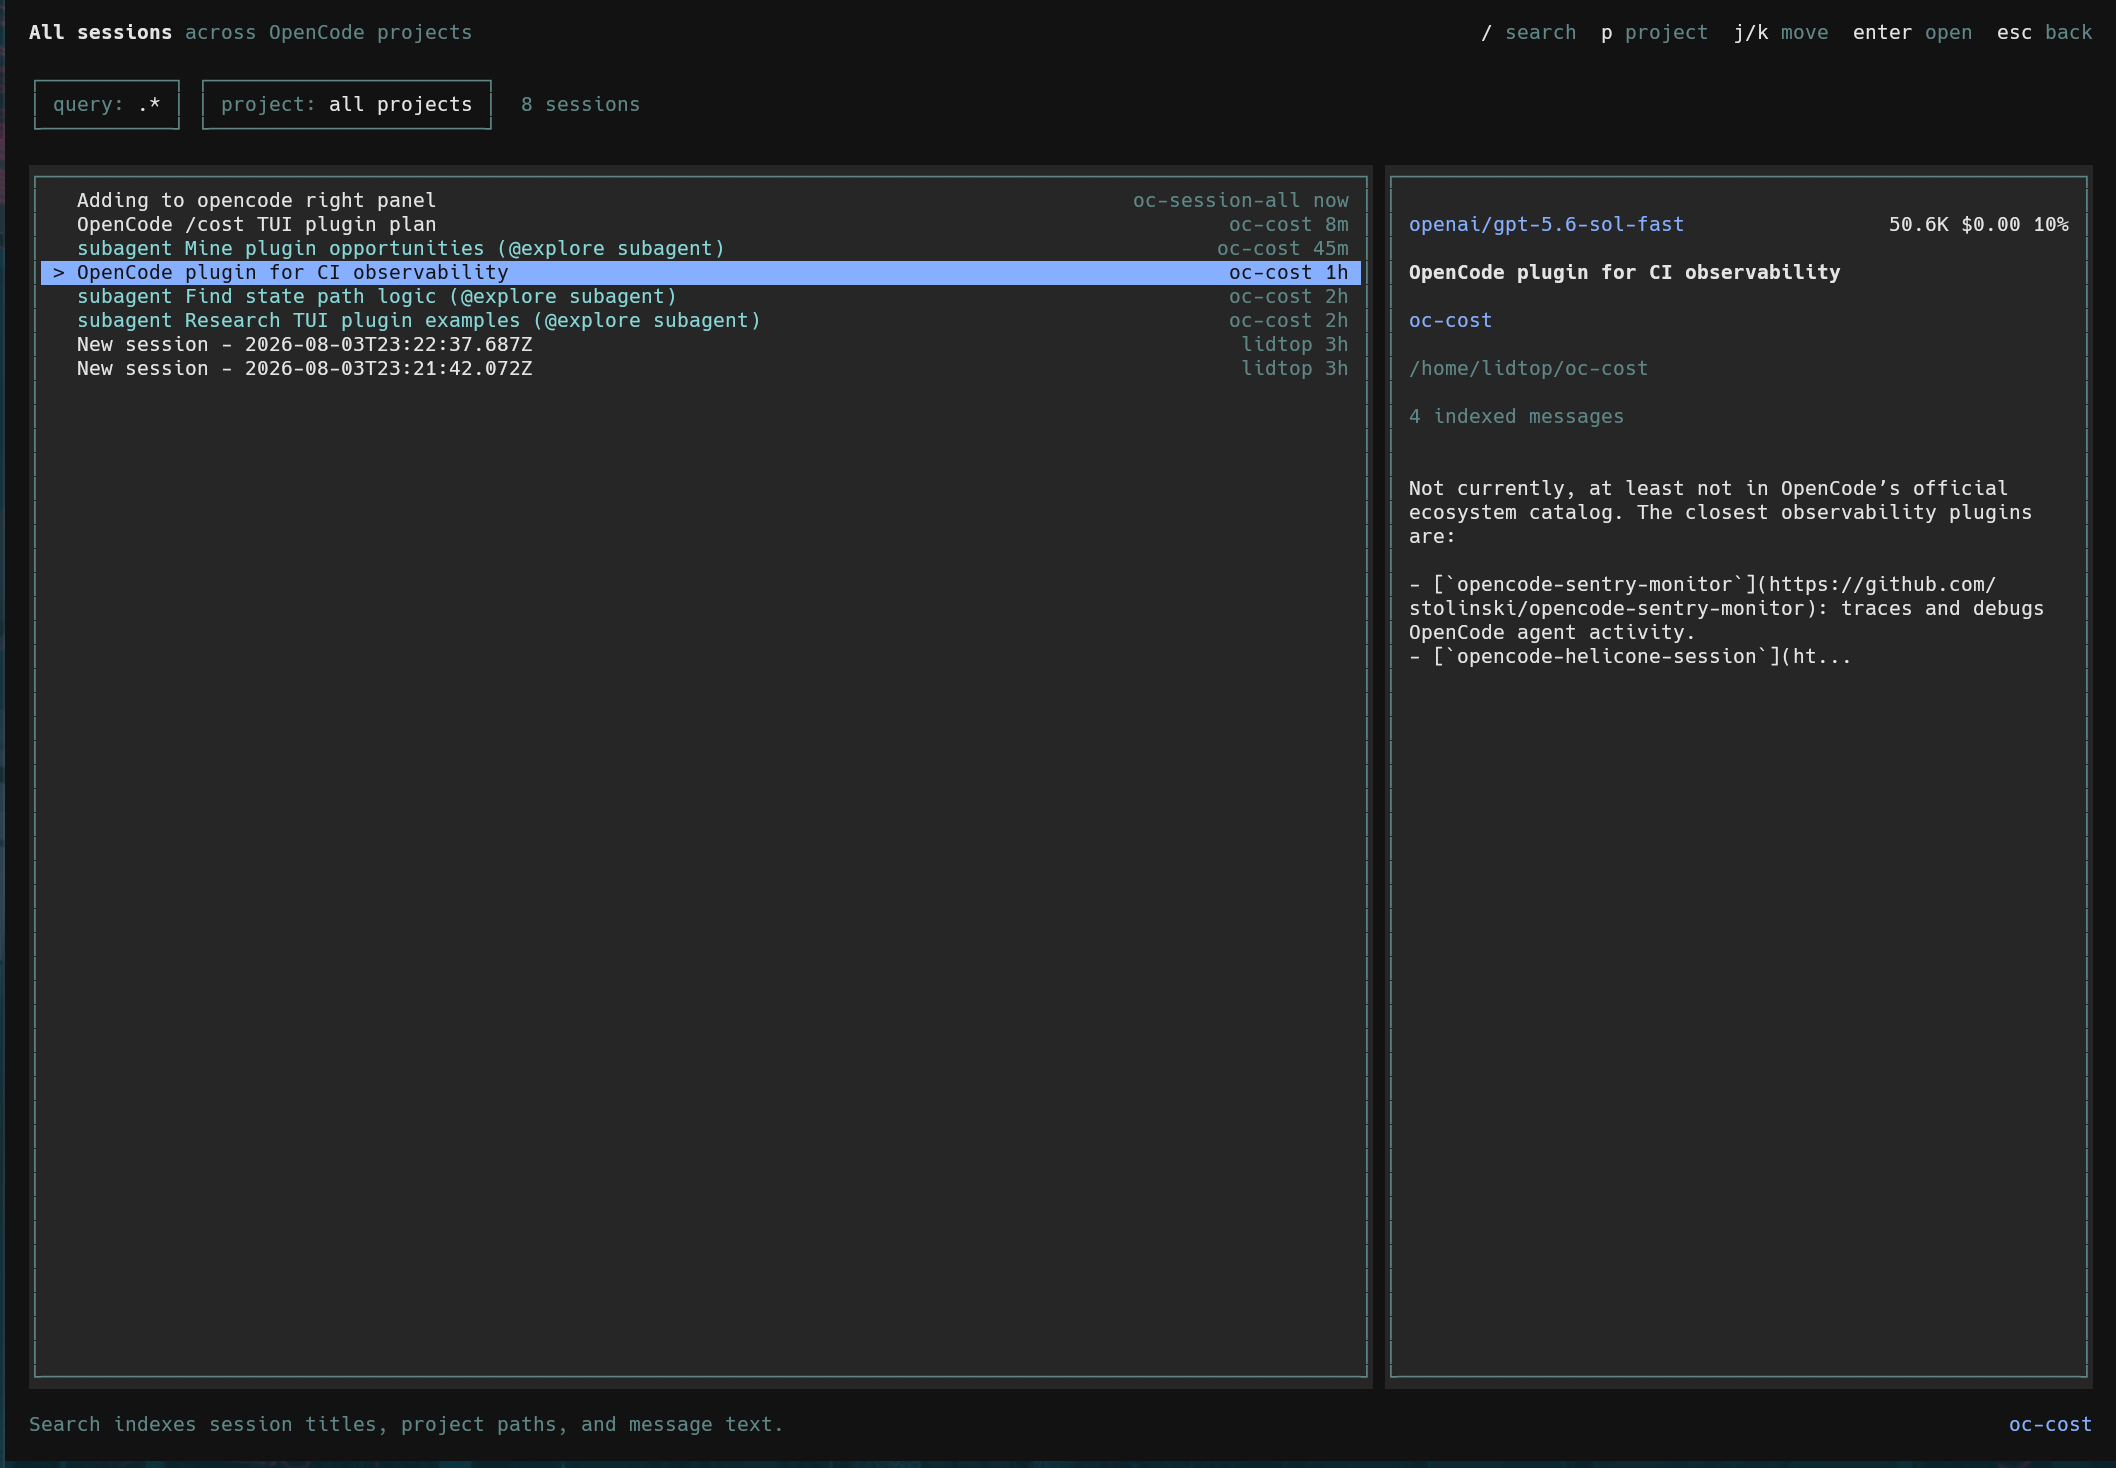Click the '8 sessions' count label
2116x1468 pixels.
(x=580, y=105)
